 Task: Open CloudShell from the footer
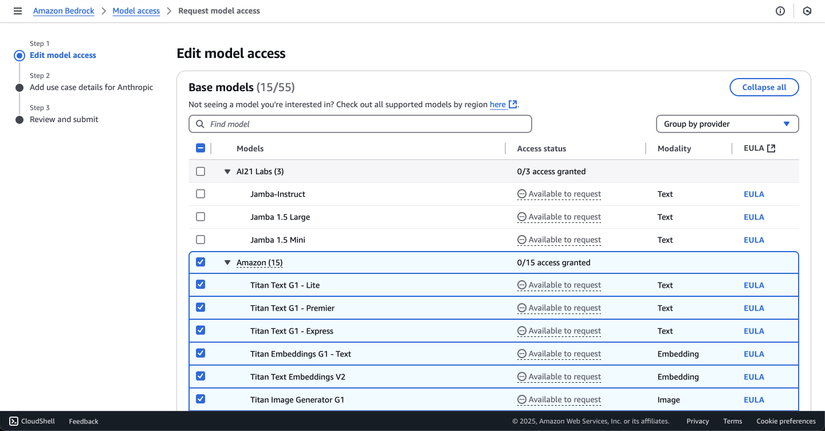(x=32, y=421)
